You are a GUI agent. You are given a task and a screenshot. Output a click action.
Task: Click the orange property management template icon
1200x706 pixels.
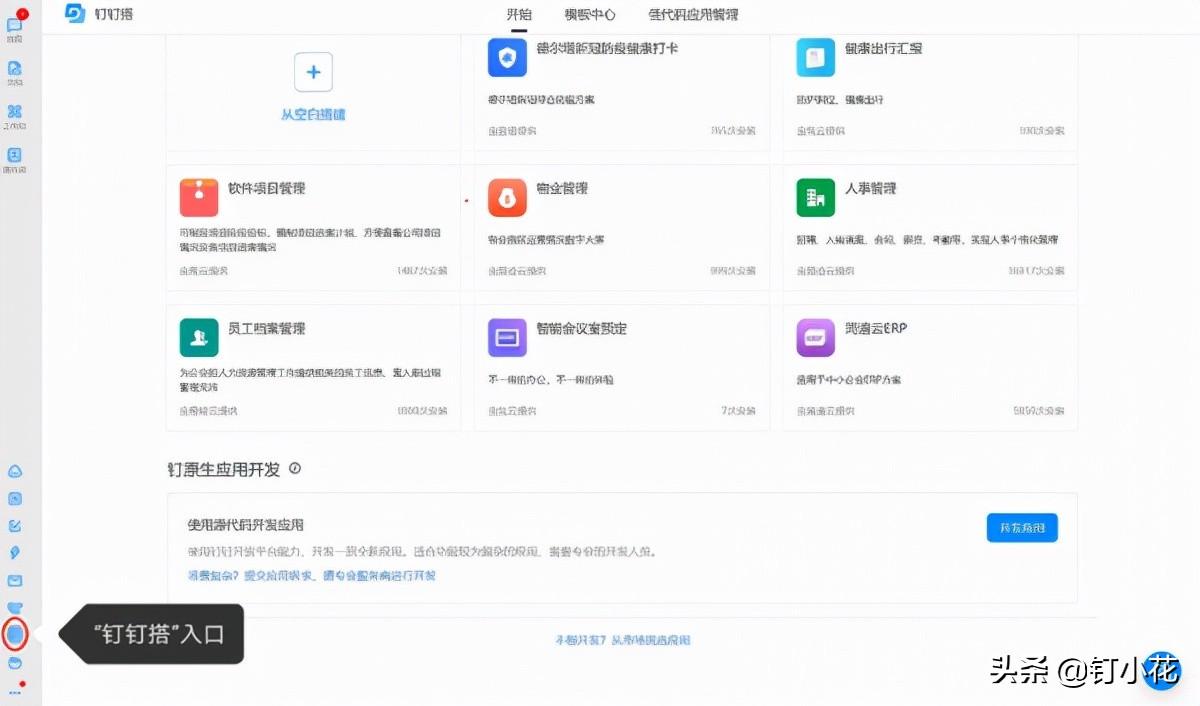507,198
